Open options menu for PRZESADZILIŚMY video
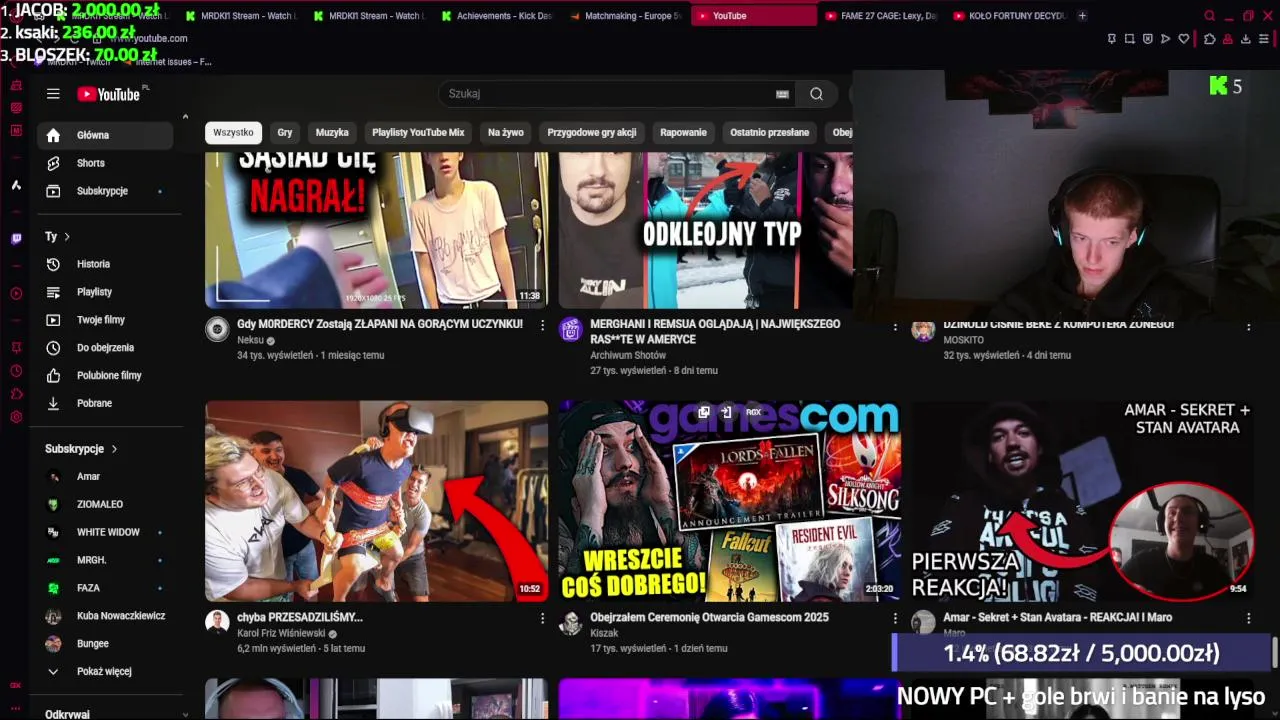 (542, 619)
